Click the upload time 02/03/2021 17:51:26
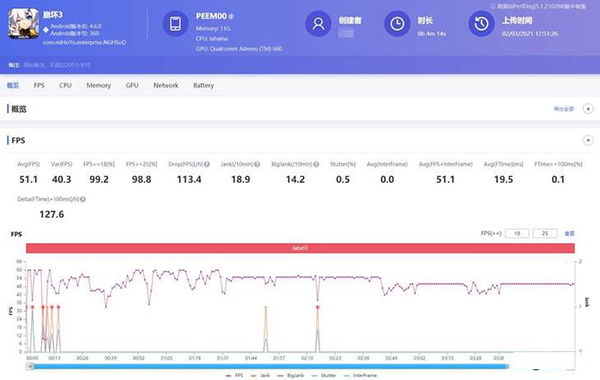Screen dimensions: 600x380 [x=530, y=34]
